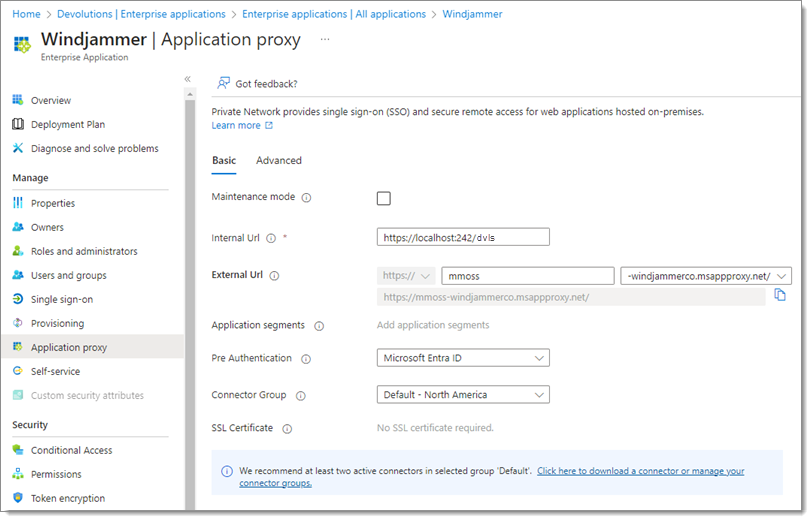The width and height of the screenshot is (812, 522).
Task: Click the sidebar scroll up arrow
Action: coord(190,94)
